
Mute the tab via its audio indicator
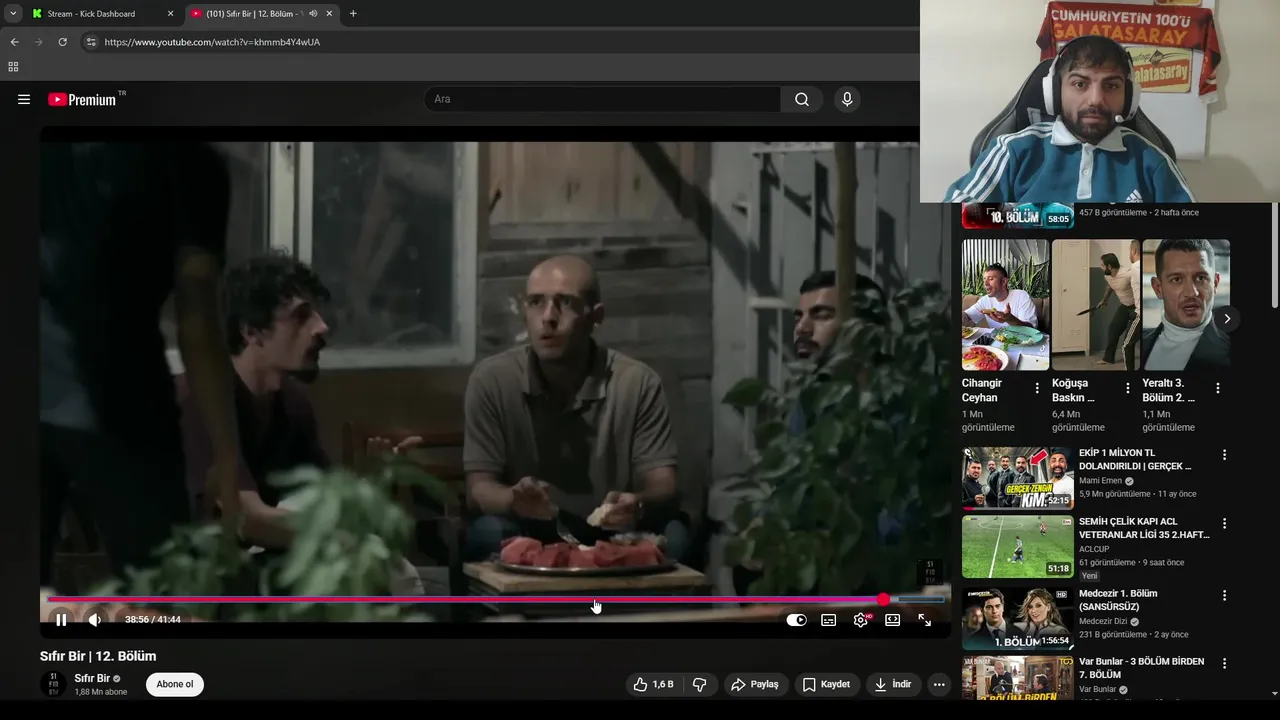point(313,14)
